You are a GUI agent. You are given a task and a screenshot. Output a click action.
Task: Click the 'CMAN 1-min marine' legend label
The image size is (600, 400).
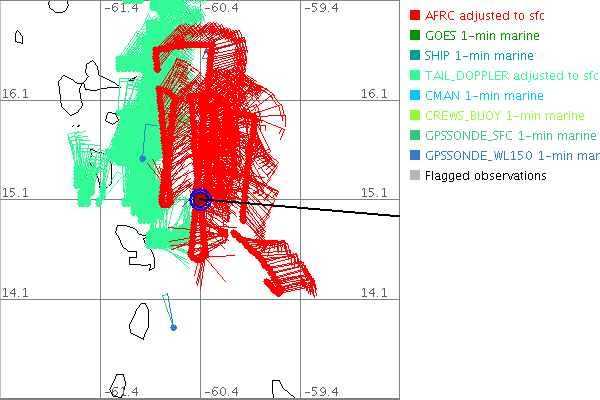coord(484,96)
